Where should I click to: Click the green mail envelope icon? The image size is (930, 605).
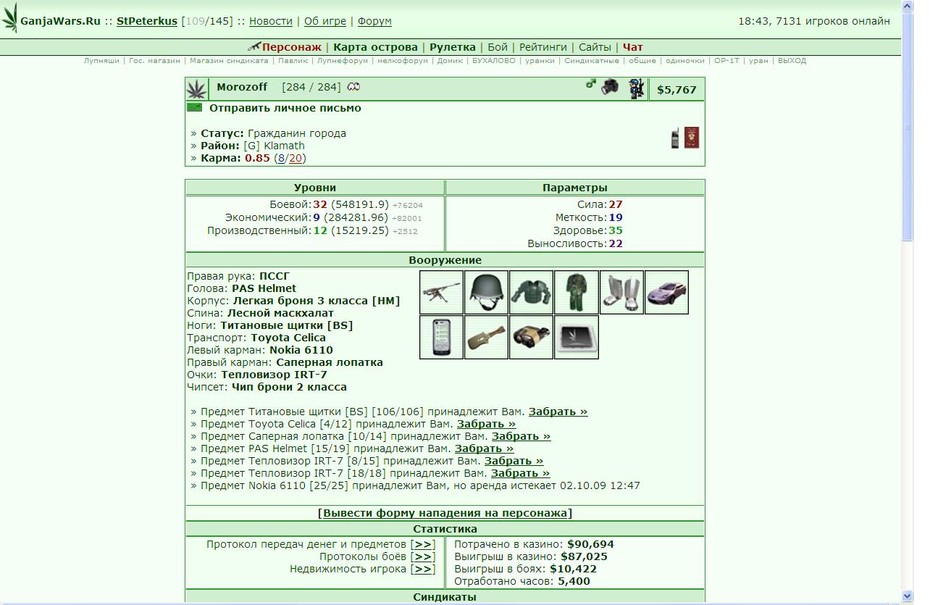coord(195,107)
